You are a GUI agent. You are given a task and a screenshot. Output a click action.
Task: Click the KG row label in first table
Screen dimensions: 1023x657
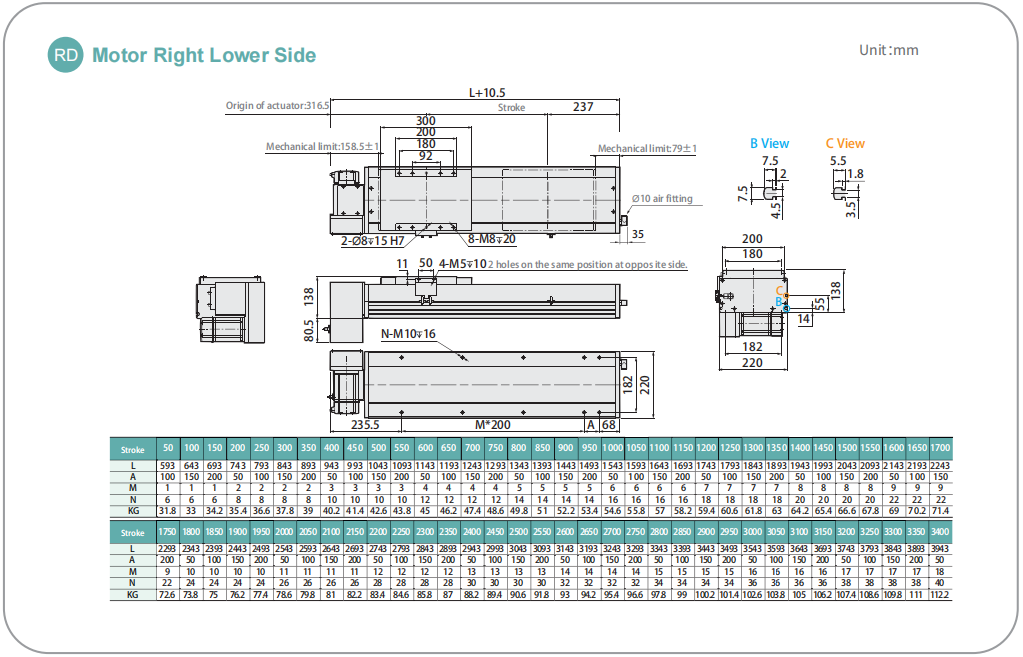132,512
